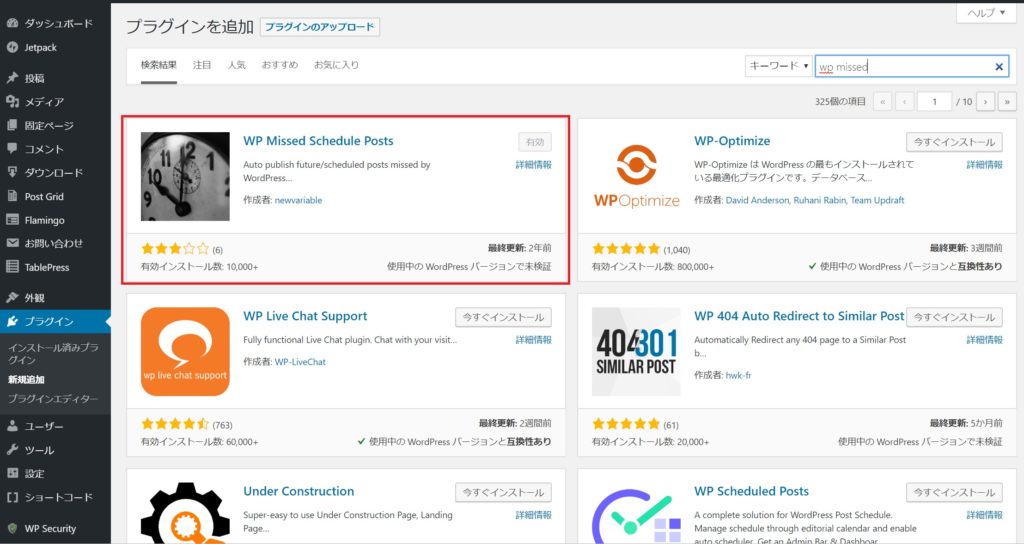Switch to 注目 featured tab
The image size is (1024, 544).
coord(202,65)
